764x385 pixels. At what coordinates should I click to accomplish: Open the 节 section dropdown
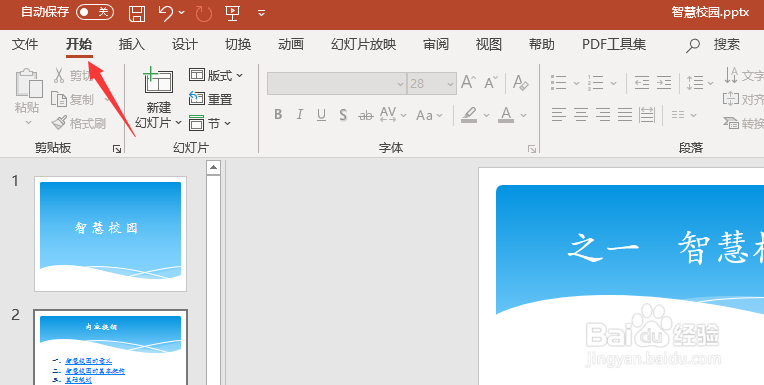point(210,123)
